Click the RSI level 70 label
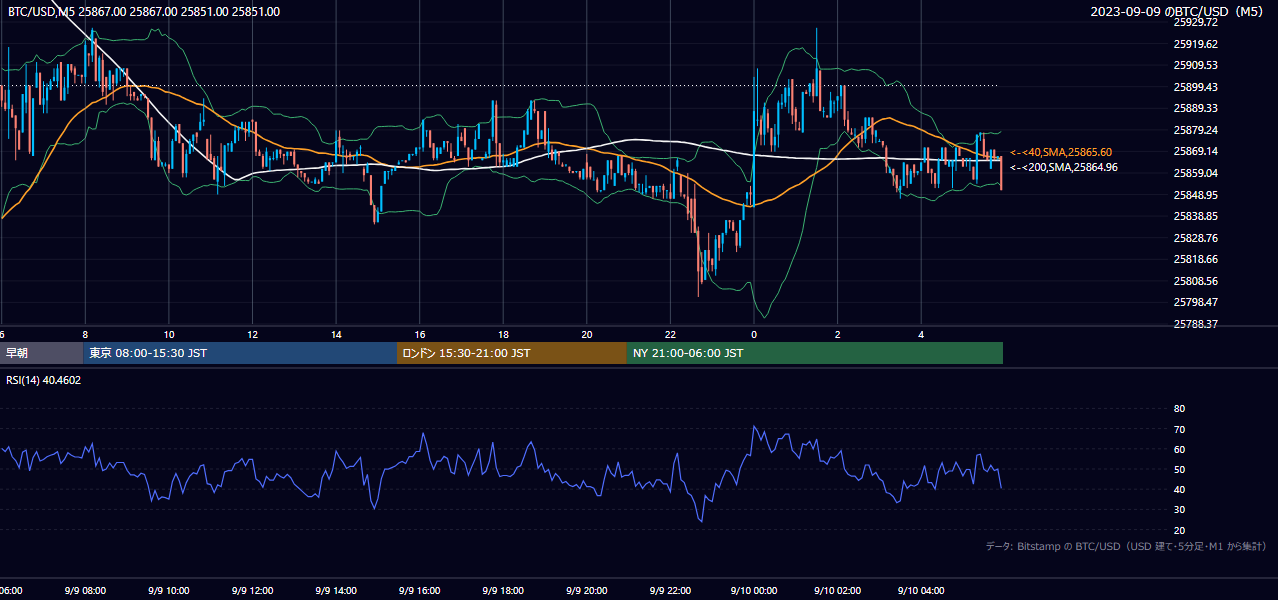This screenshot has height=600, width=1278. click(1179, 429)
